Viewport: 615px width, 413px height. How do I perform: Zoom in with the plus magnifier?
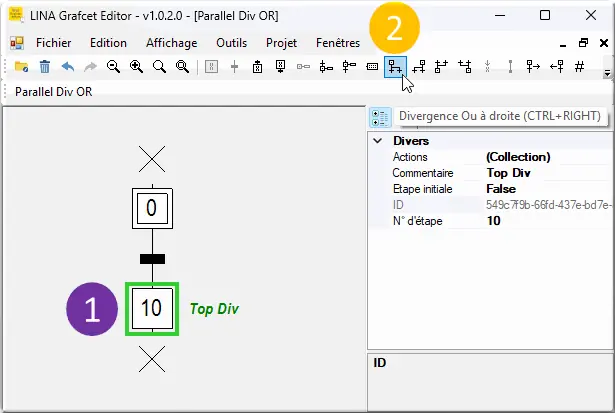tap(136, 67)
